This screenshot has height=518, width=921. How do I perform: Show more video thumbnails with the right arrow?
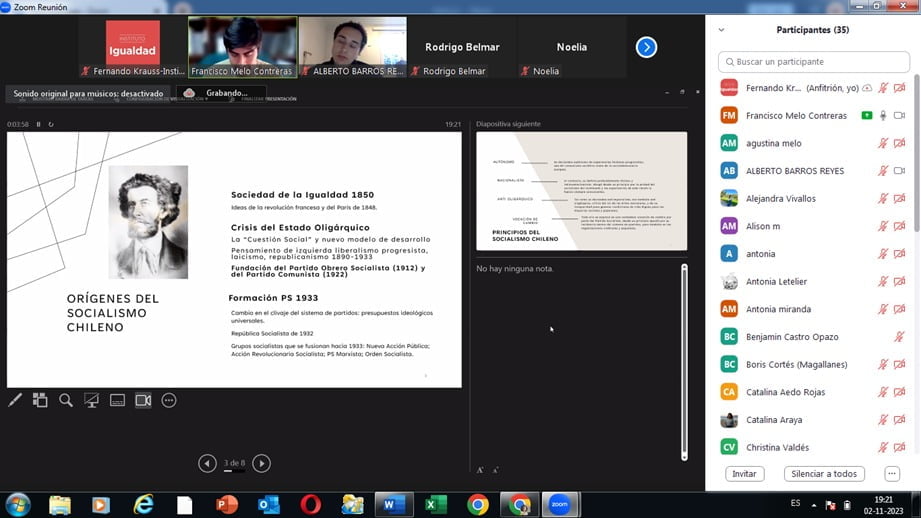pos(646,47)
